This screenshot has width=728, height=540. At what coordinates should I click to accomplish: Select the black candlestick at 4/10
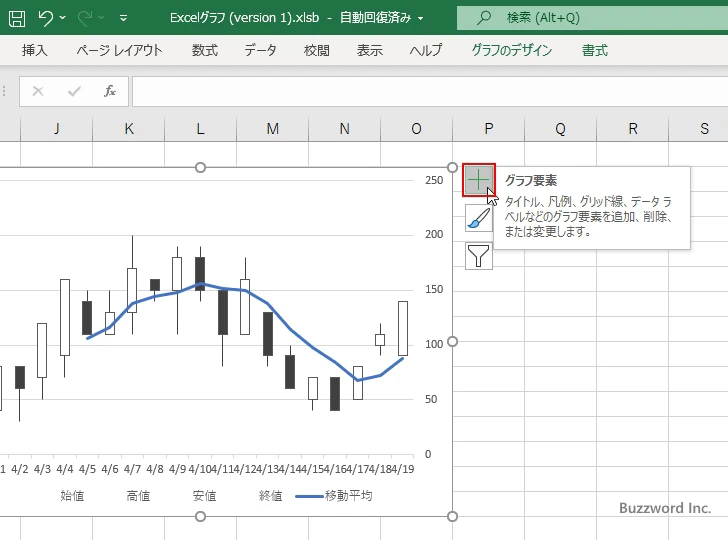point(200,274)
